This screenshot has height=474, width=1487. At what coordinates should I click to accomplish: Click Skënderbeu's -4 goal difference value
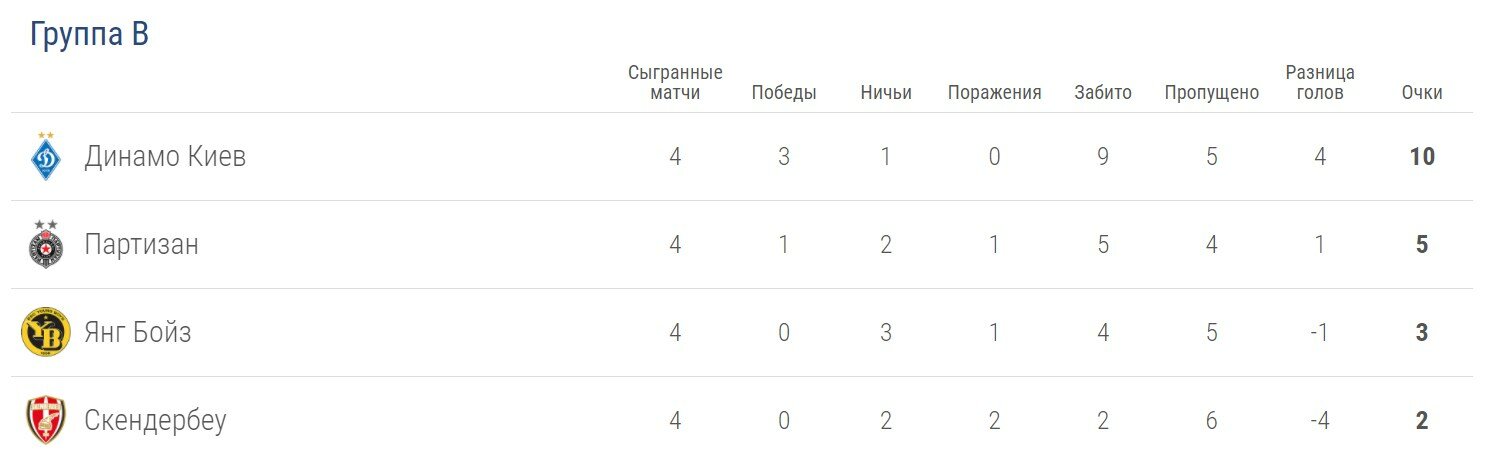1320,421
